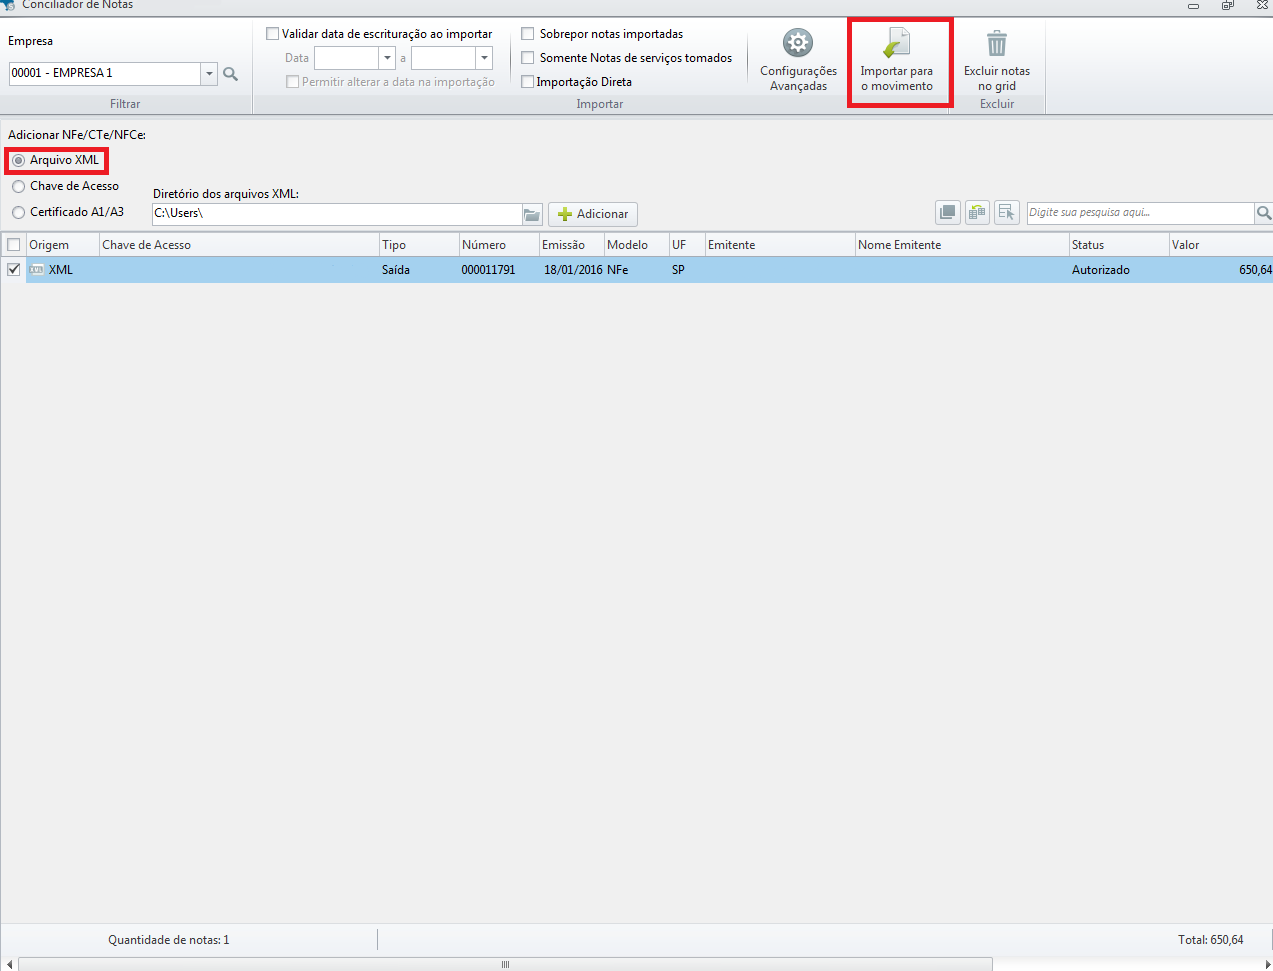Click the Adicionar button
The image size is (1273, 971).
coord(592,214)
